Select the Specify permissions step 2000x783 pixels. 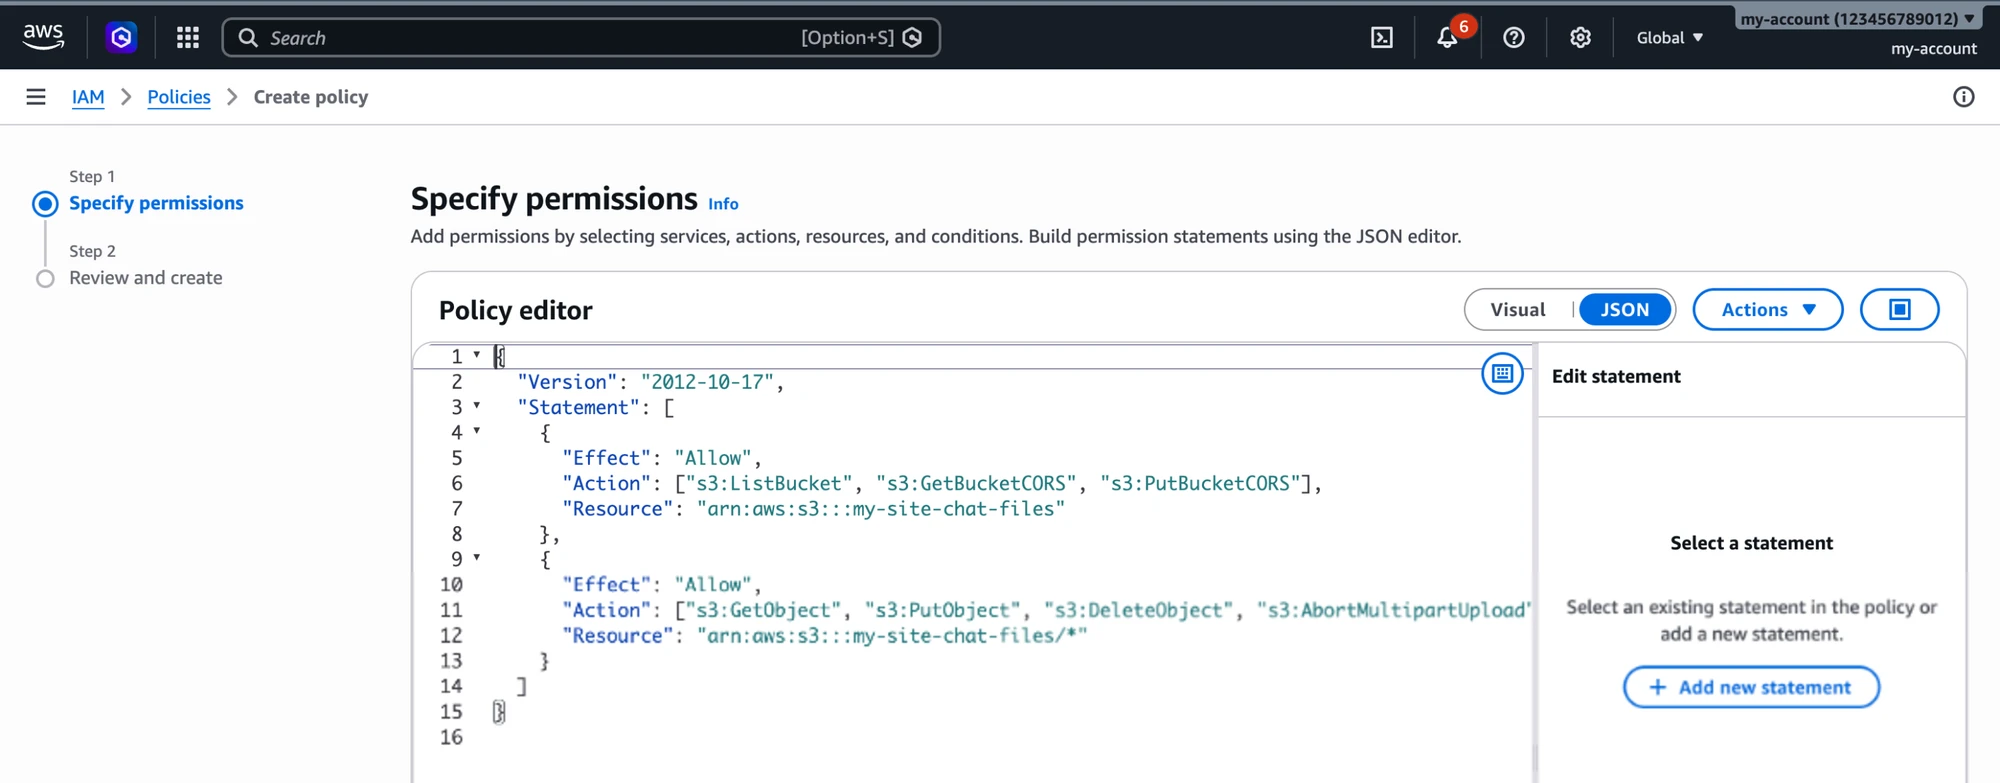coord(156,203)
